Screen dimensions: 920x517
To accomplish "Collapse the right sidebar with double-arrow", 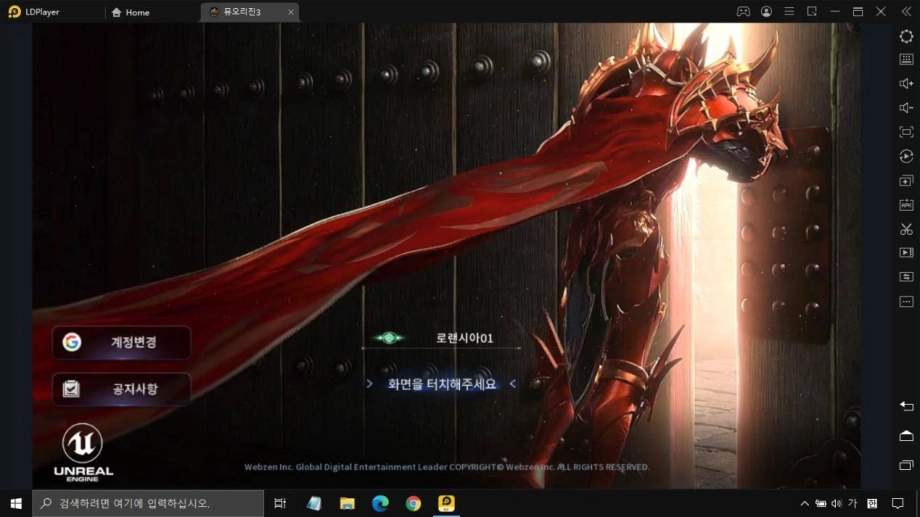I will coord(907,12).
